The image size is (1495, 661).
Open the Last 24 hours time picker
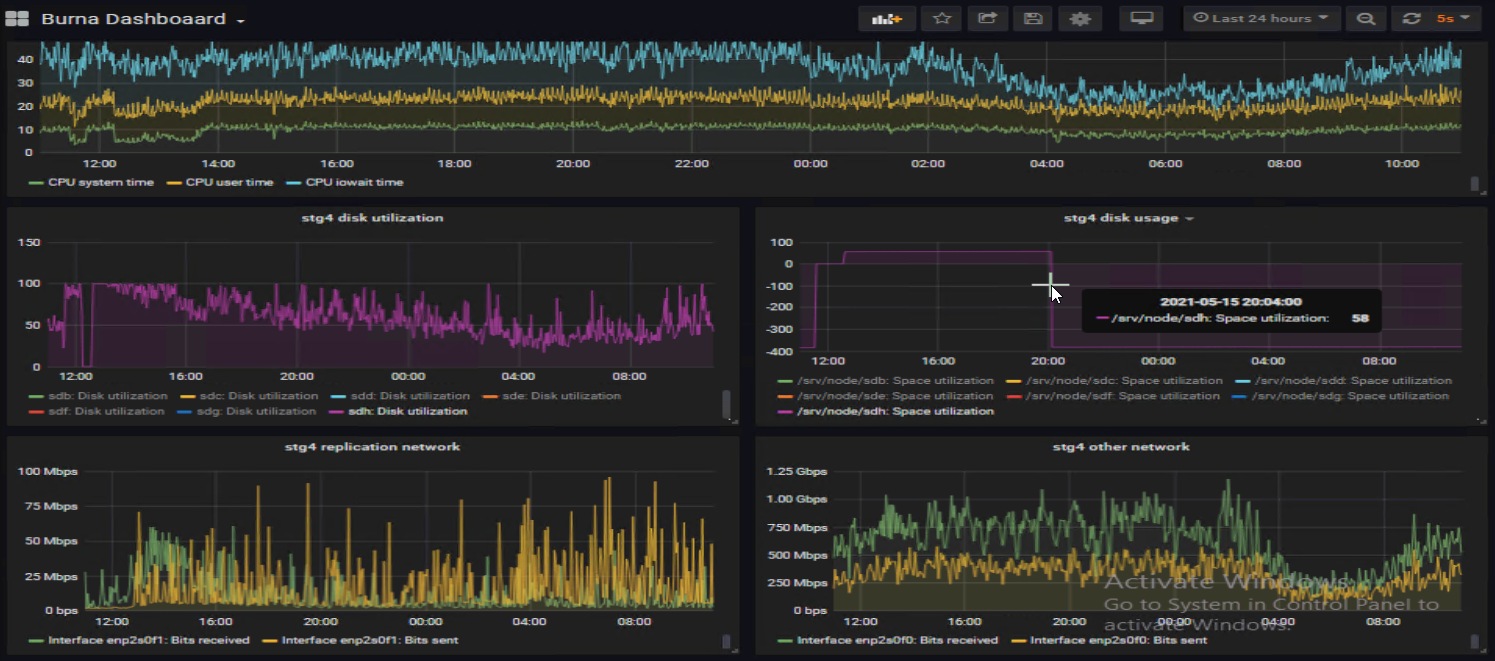coord(1260,19)
